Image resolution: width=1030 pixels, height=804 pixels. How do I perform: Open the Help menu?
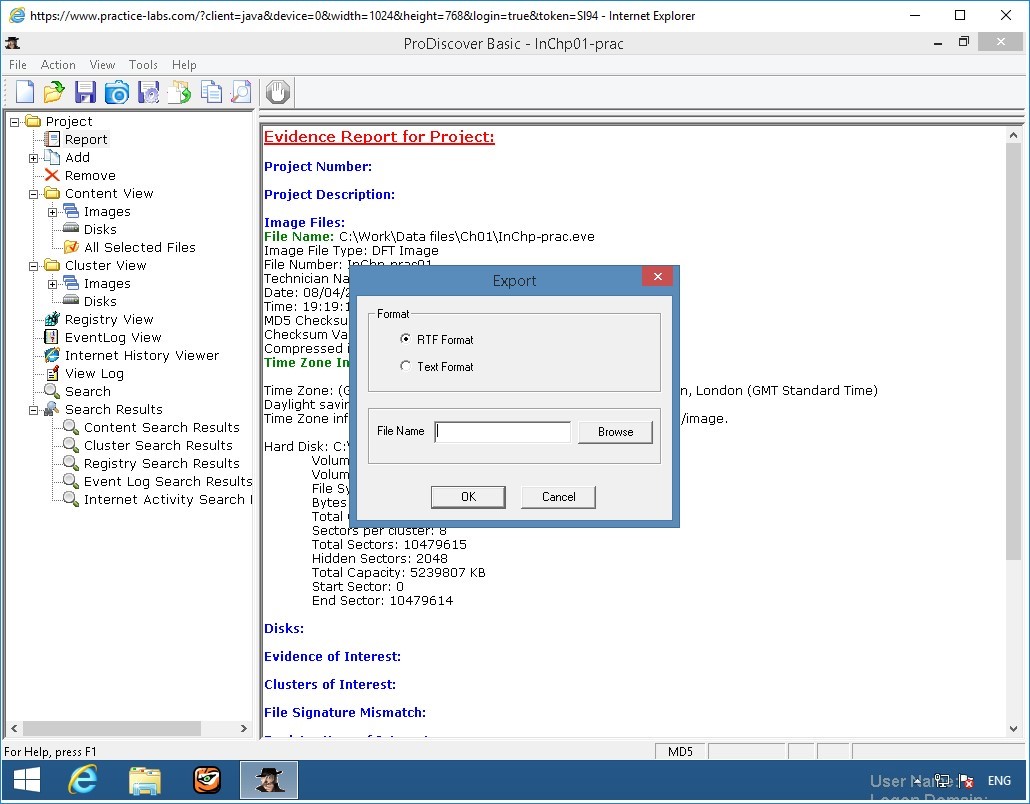[184, 64]
